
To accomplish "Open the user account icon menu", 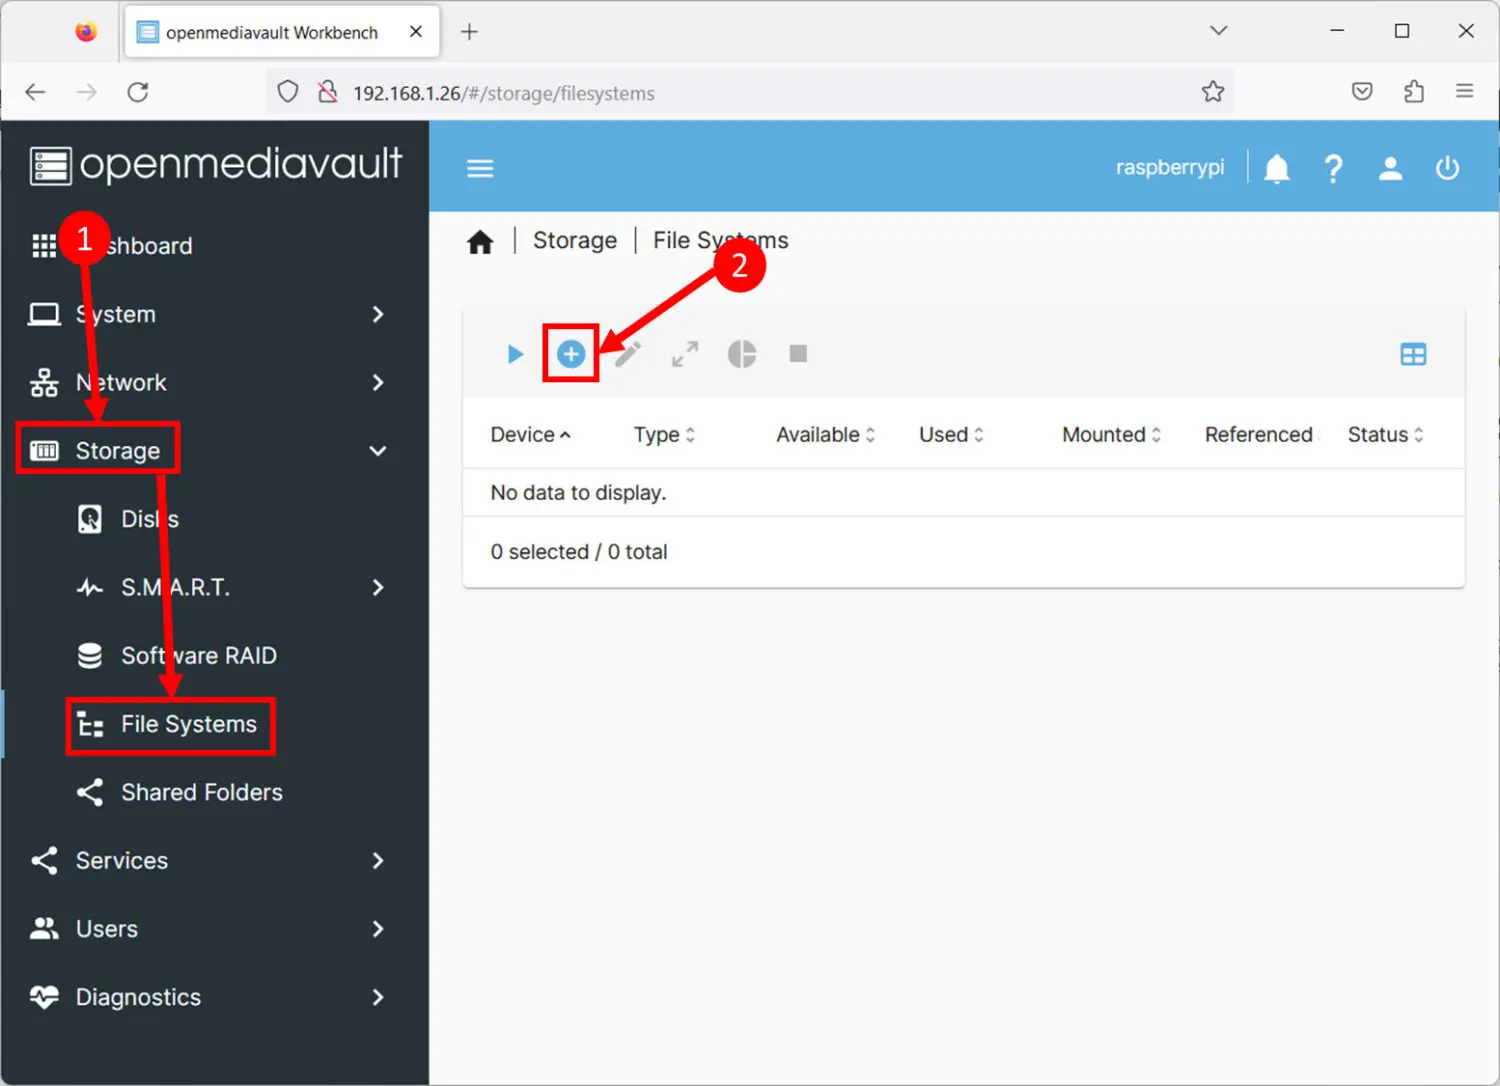I will pos(1390,168).
